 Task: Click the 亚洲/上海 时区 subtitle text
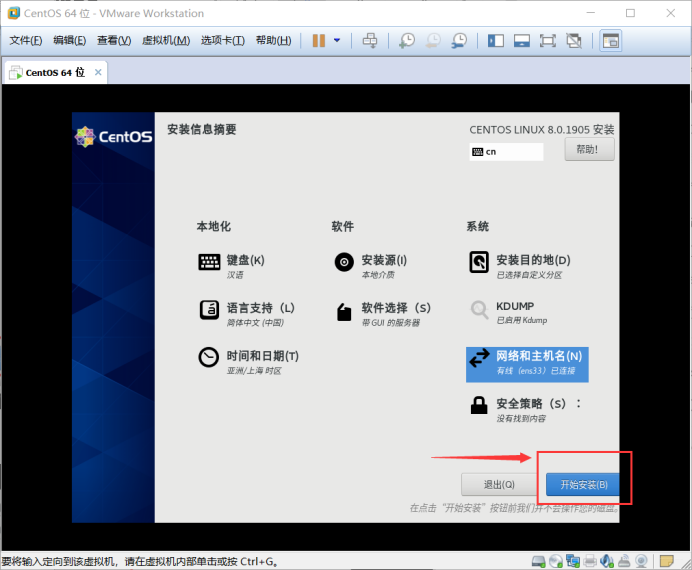point(254,371)
